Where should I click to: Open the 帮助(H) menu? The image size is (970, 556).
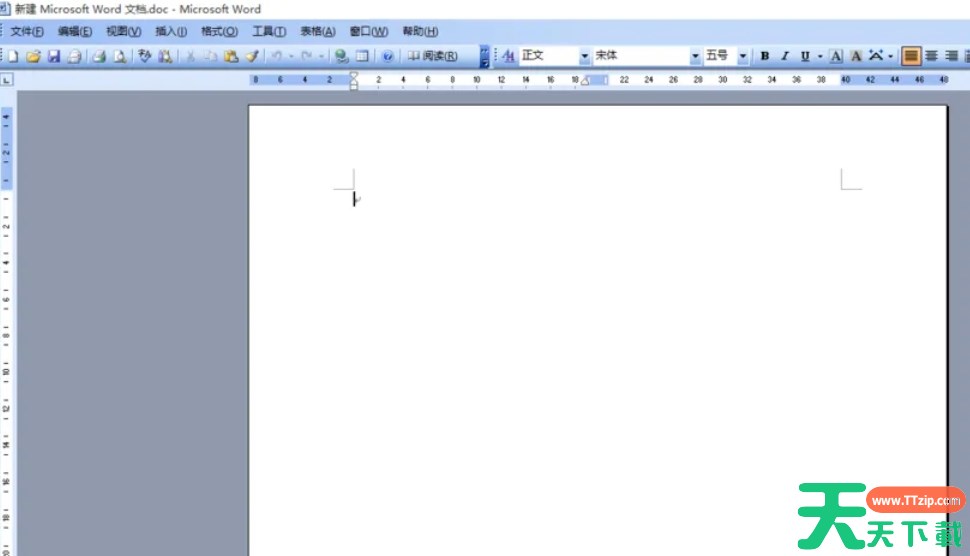(420, 32)
